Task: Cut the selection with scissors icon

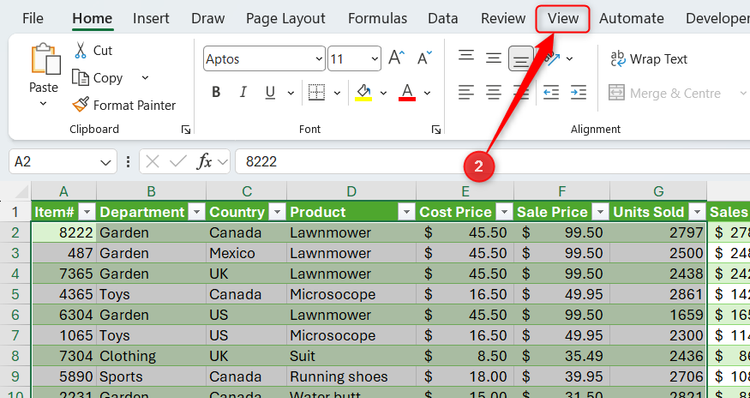Action: [x=80, y=50]
